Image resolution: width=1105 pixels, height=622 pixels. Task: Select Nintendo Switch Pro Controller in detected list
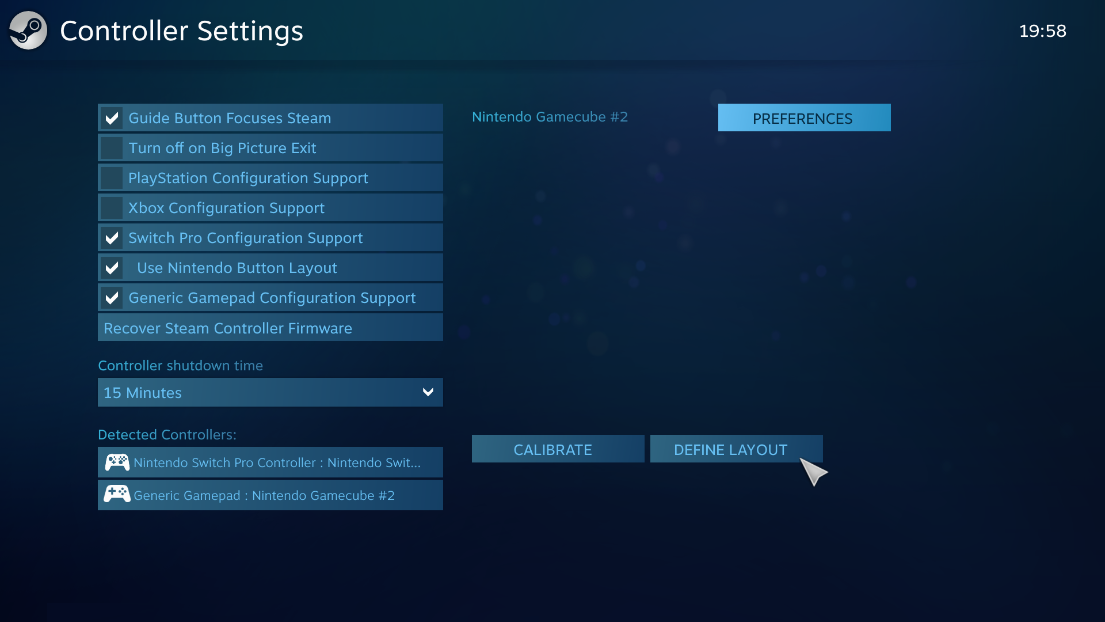pos(270,462)
